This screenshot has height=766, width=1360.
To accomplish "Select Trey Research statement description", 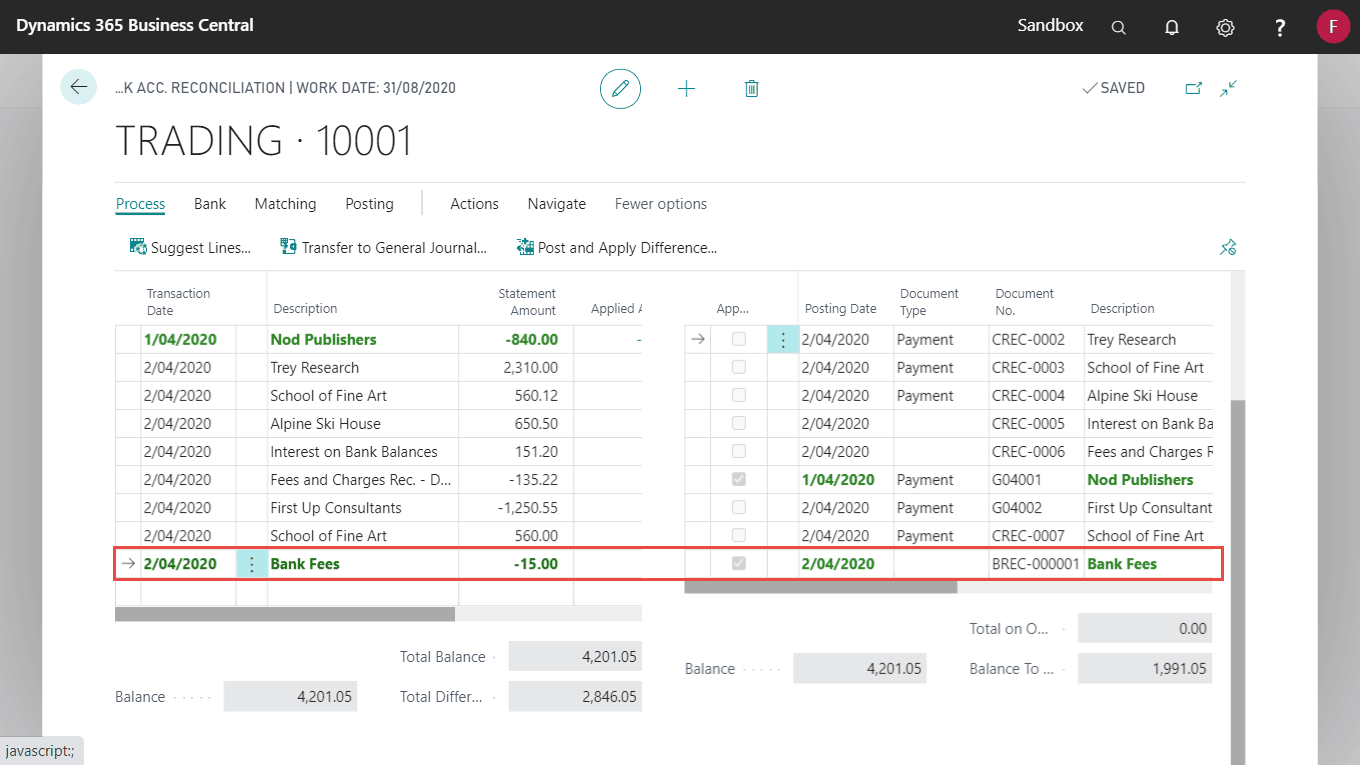I will click(314, 368).
